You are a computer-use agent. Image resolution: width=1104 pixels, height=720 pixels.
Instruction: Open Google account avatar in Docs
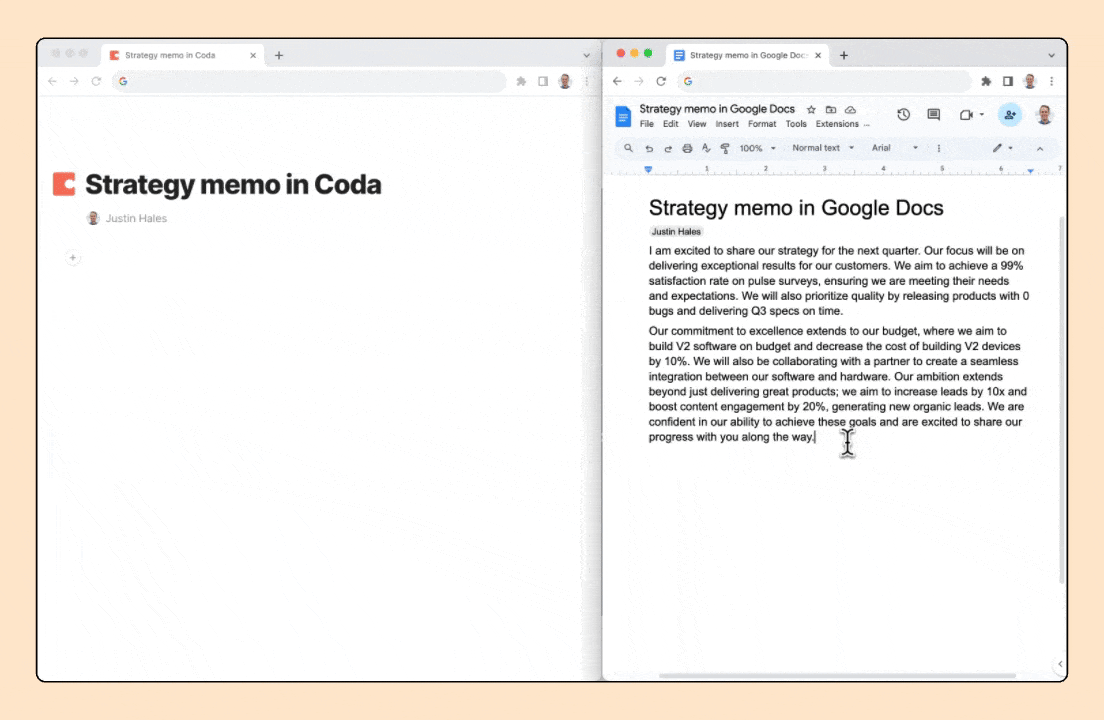1044,115
